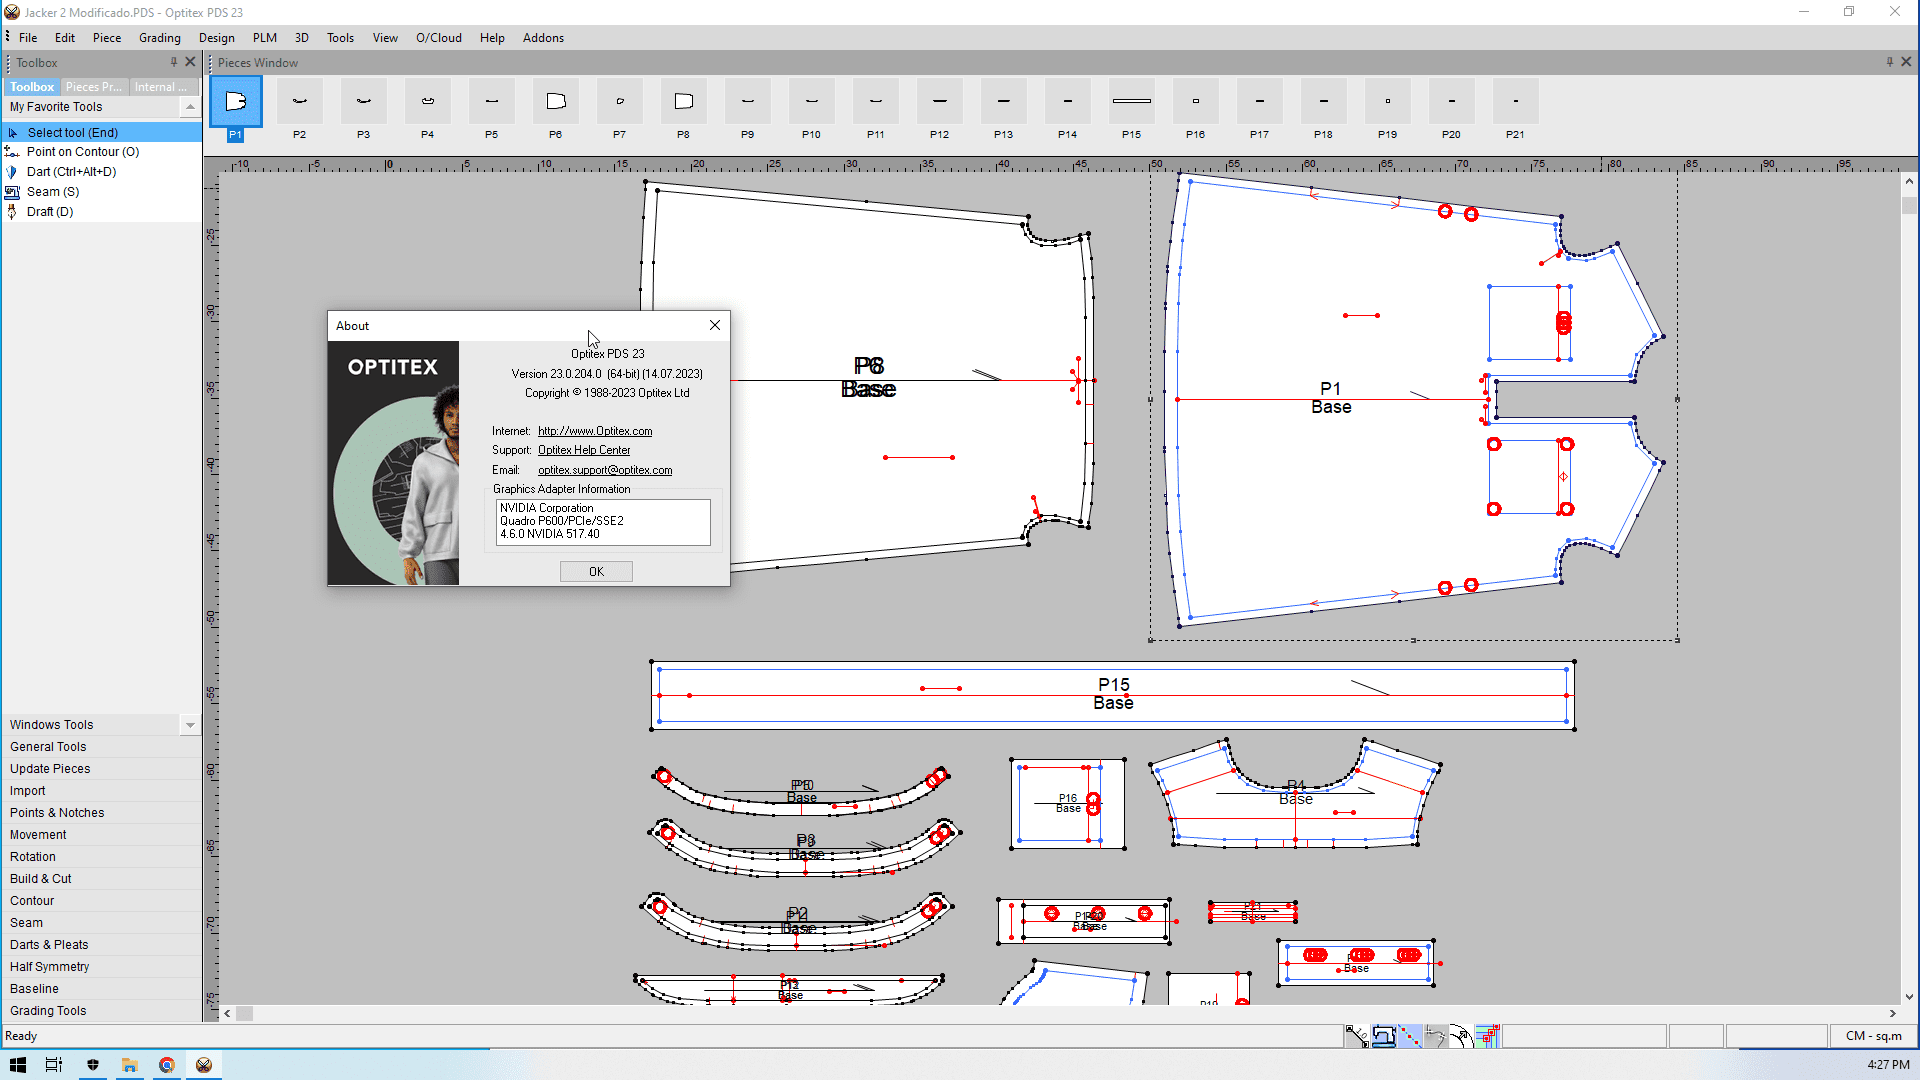1920x1080 pixels.
Task: Close the Toolbox panel
Action: click(x=190, y=62)
